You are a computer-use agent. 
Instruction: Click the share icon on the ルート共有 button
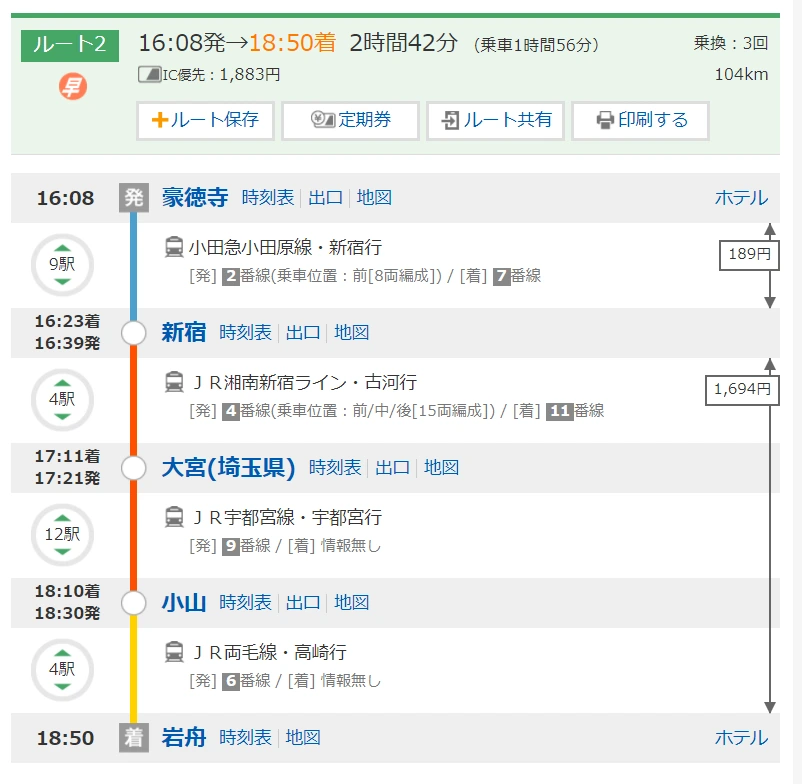coord(452,120)
